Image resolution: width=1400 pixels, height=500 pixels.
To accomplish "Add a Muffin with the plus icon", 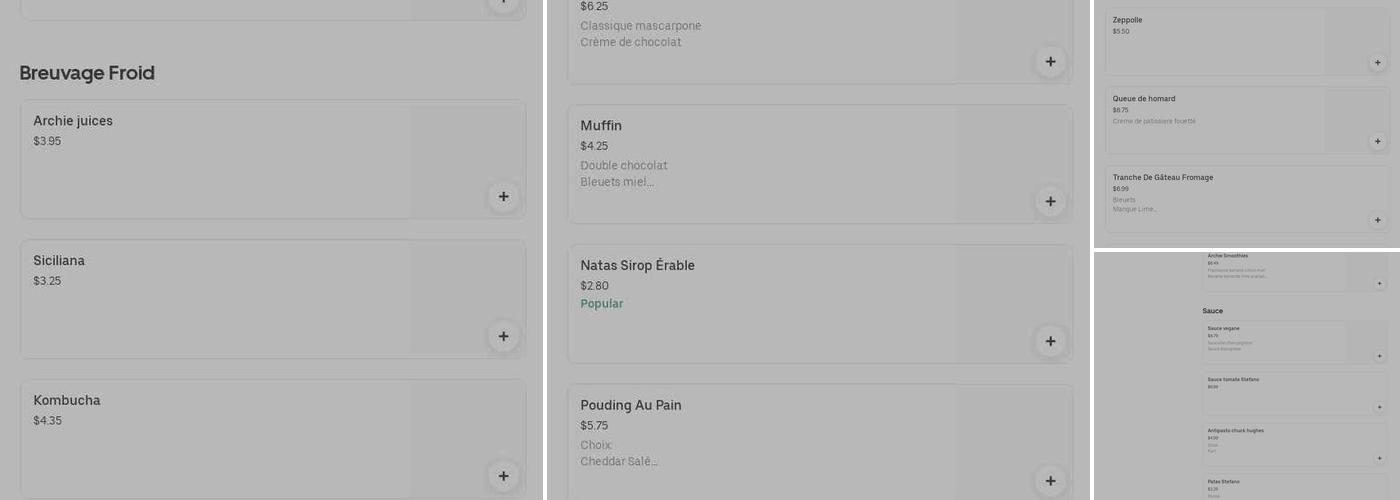I will pos(1050,202).
